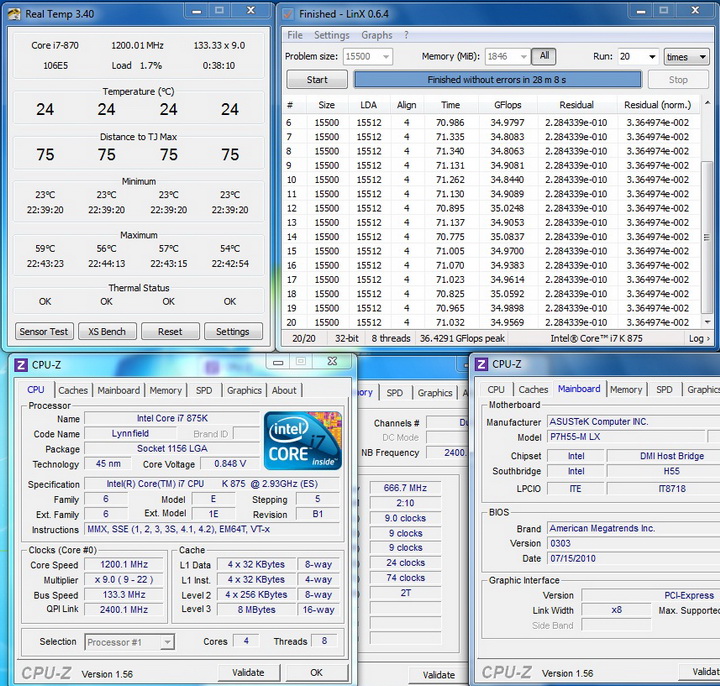Click the motherboard Model field P7H55-M LX
Viewport: 720px width, 686px height.
[626, 437]
